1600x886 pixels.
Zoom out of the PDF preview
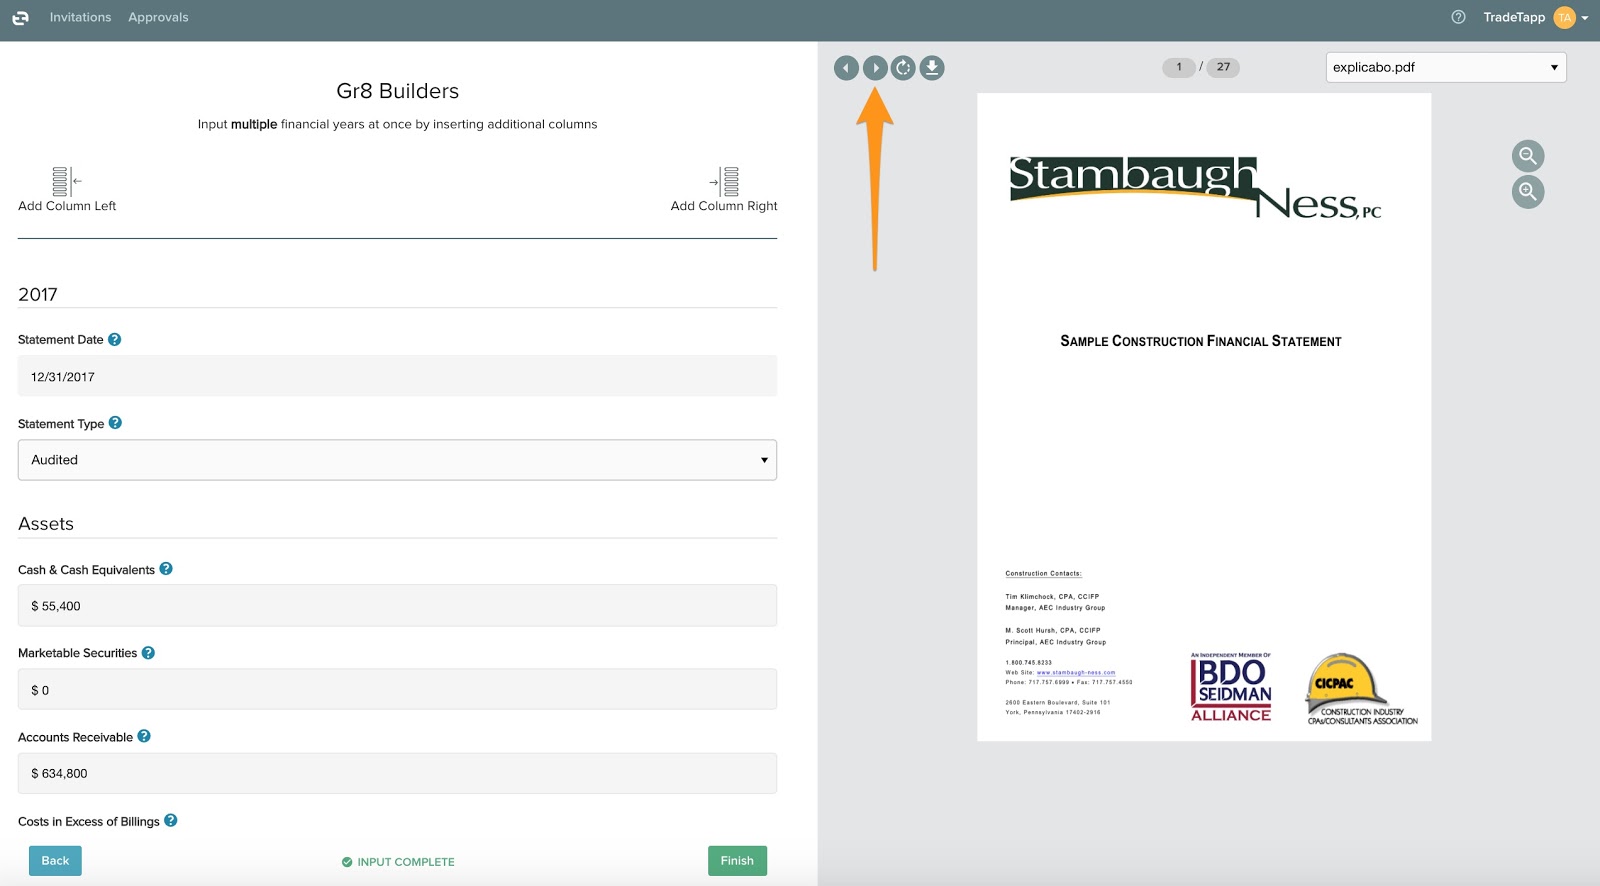click(x=1527, y=156)
